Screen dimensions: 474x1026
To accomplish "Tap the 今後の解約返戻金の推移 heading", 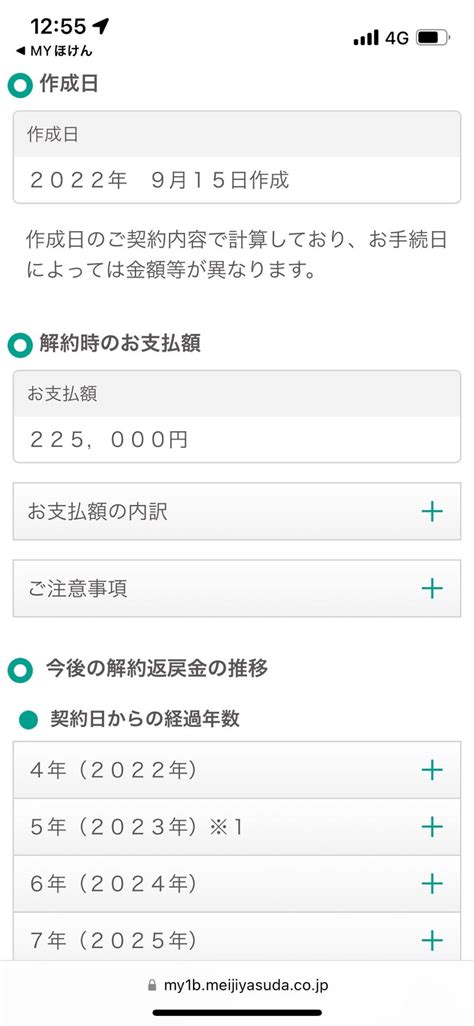I will pyautogui.click(x=156, y=669).
